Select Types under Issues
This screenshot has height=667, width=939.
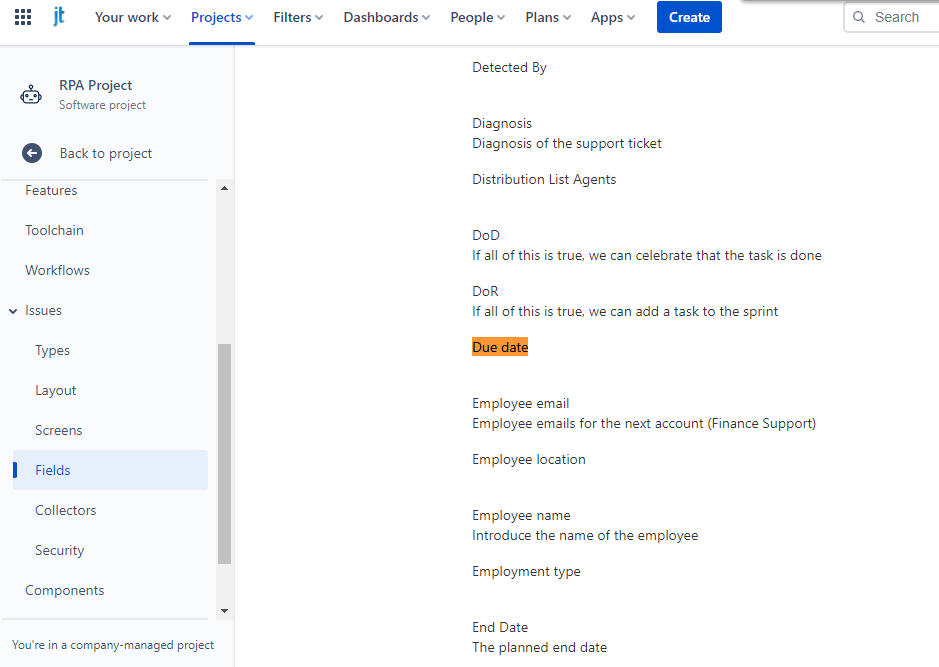pyautogui.click(x=53, y=351)
